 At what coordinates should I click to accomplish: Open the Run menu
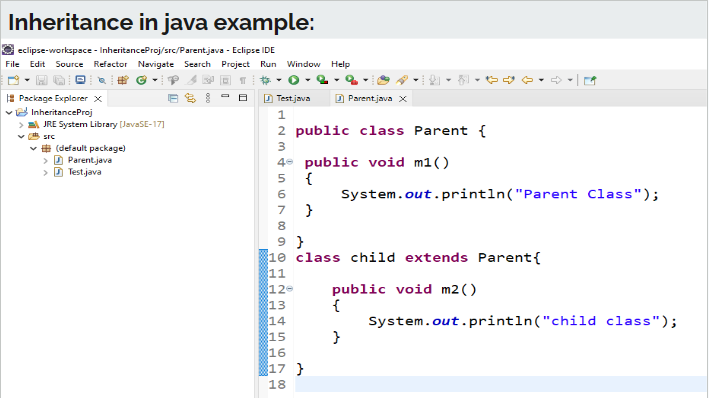[x=268, y=64]
